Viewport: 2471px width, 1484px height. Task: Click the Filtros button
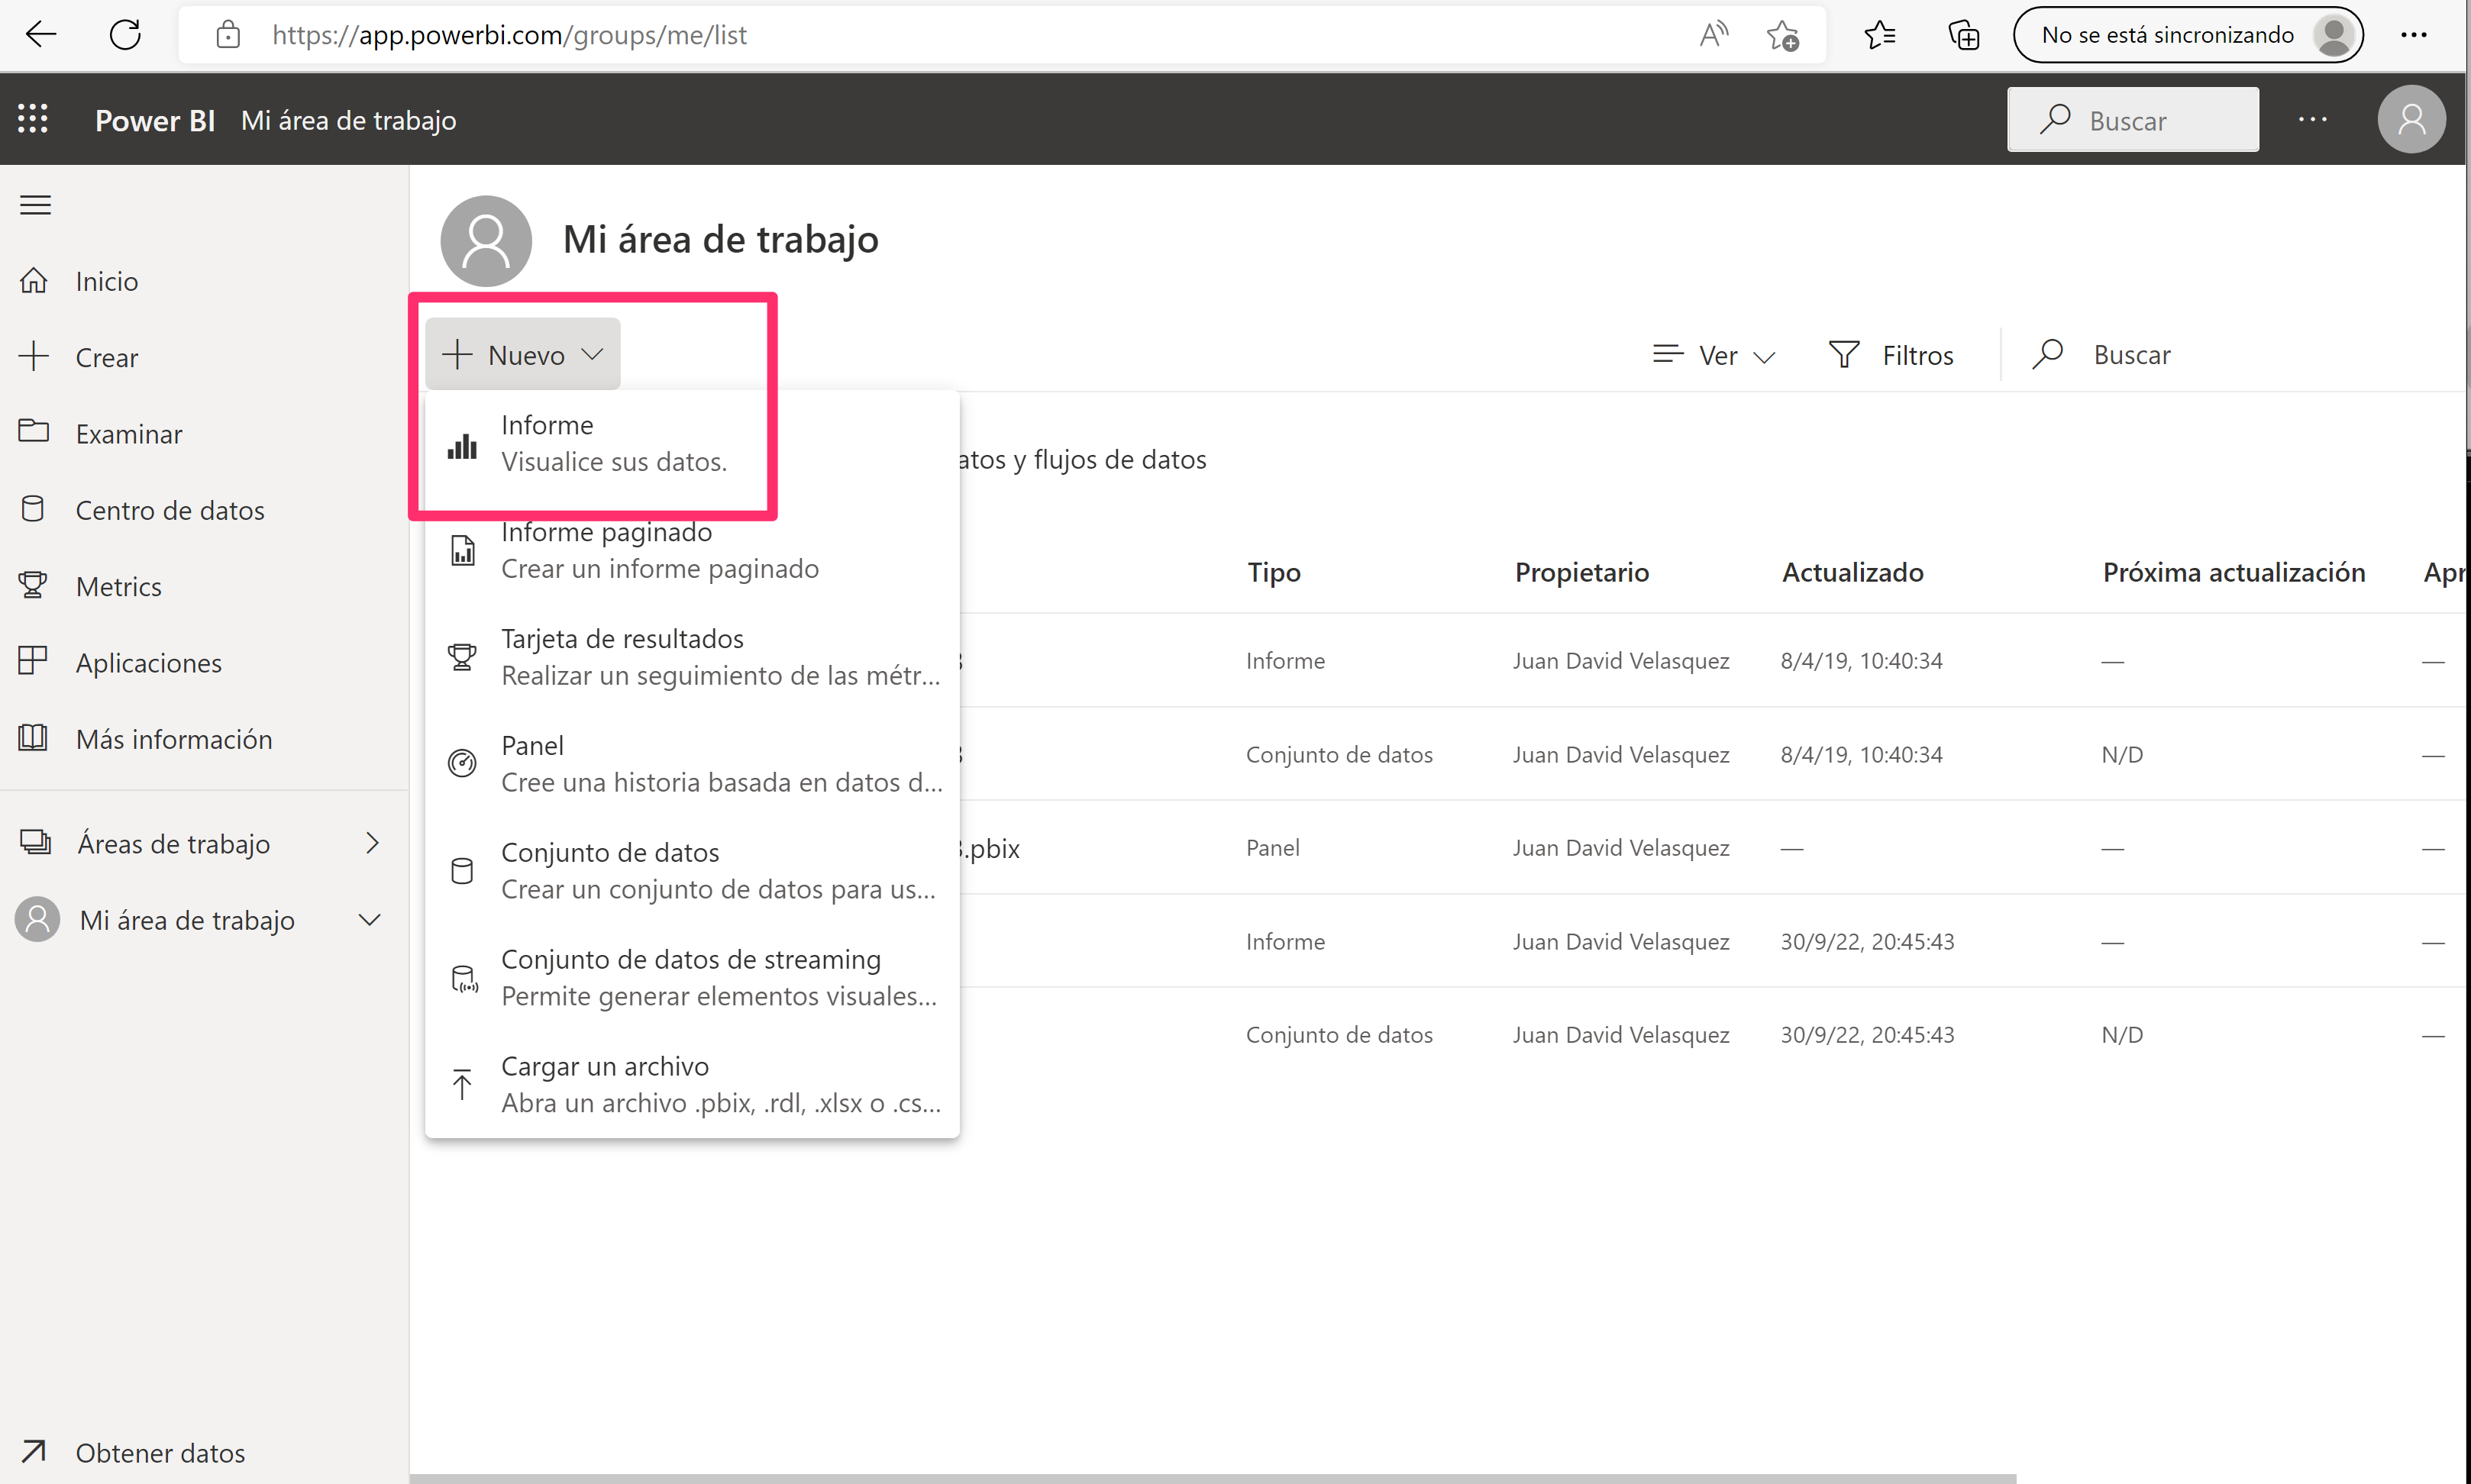(x=1891, y=355)
